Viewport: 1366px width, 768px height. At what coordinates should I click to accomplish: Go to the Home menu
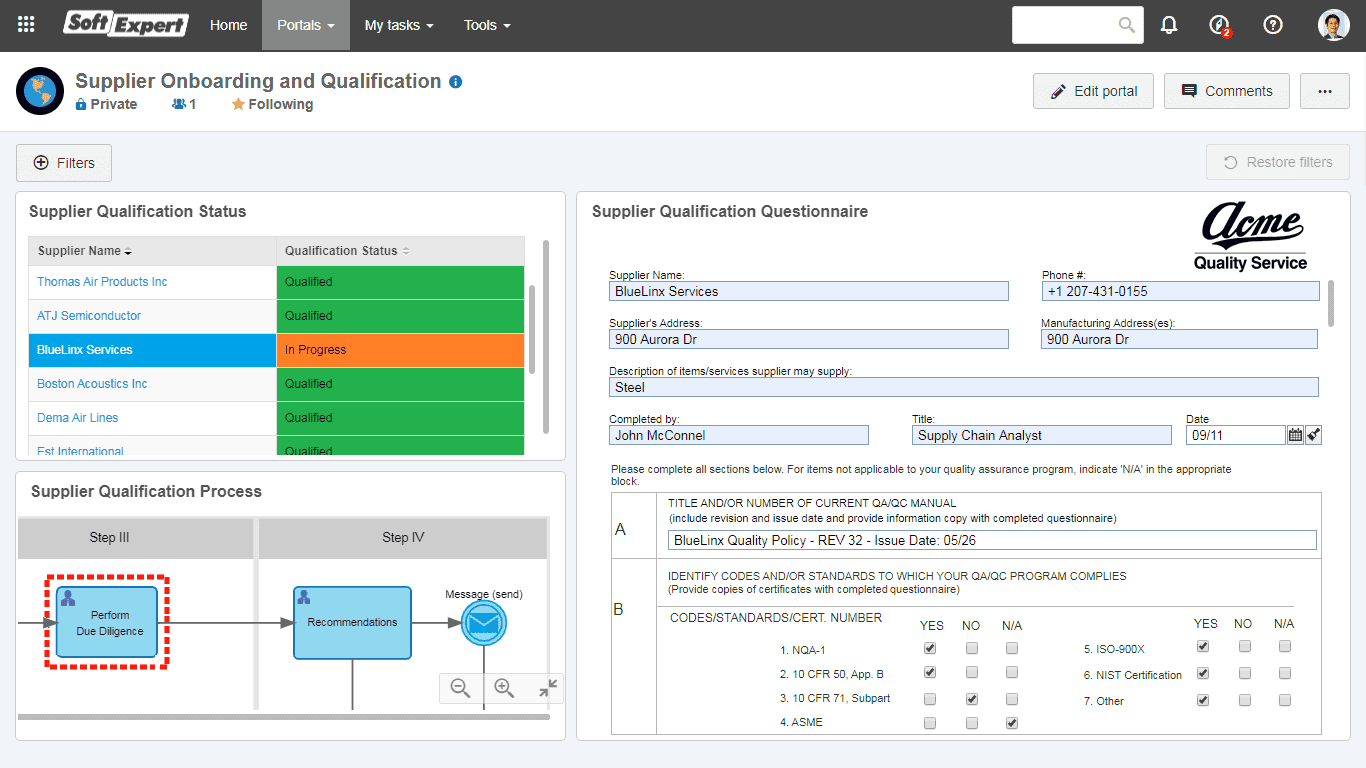coord(229,25)
